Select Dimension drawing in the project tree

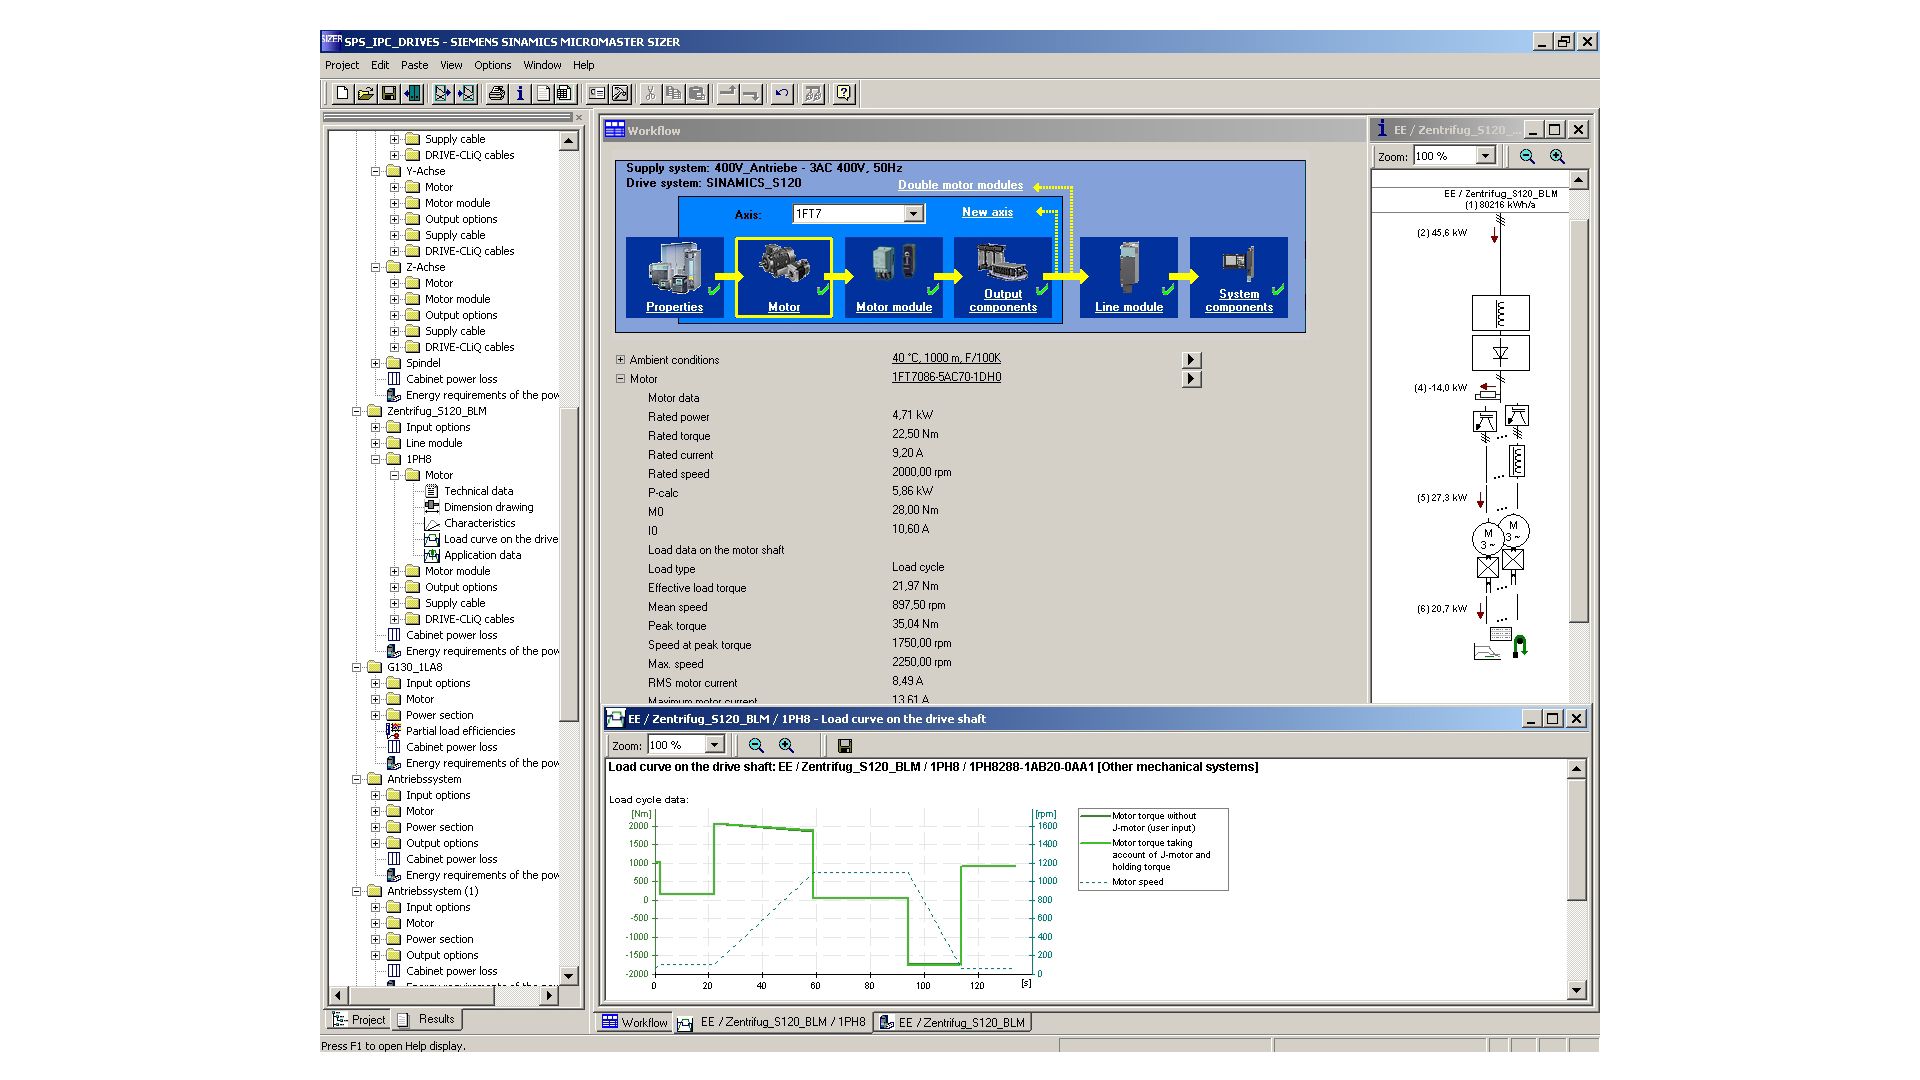coord(488,507)
